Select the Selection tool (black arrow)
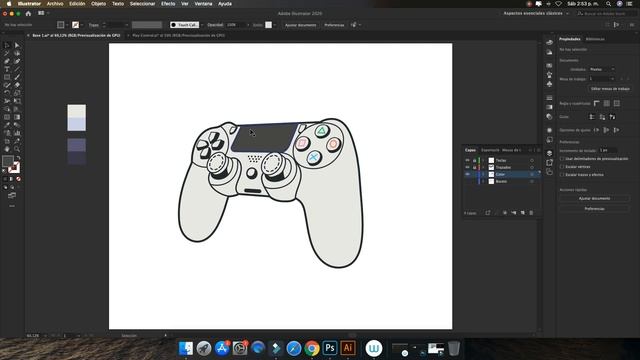The image size is (640, 360). point(7,45)
